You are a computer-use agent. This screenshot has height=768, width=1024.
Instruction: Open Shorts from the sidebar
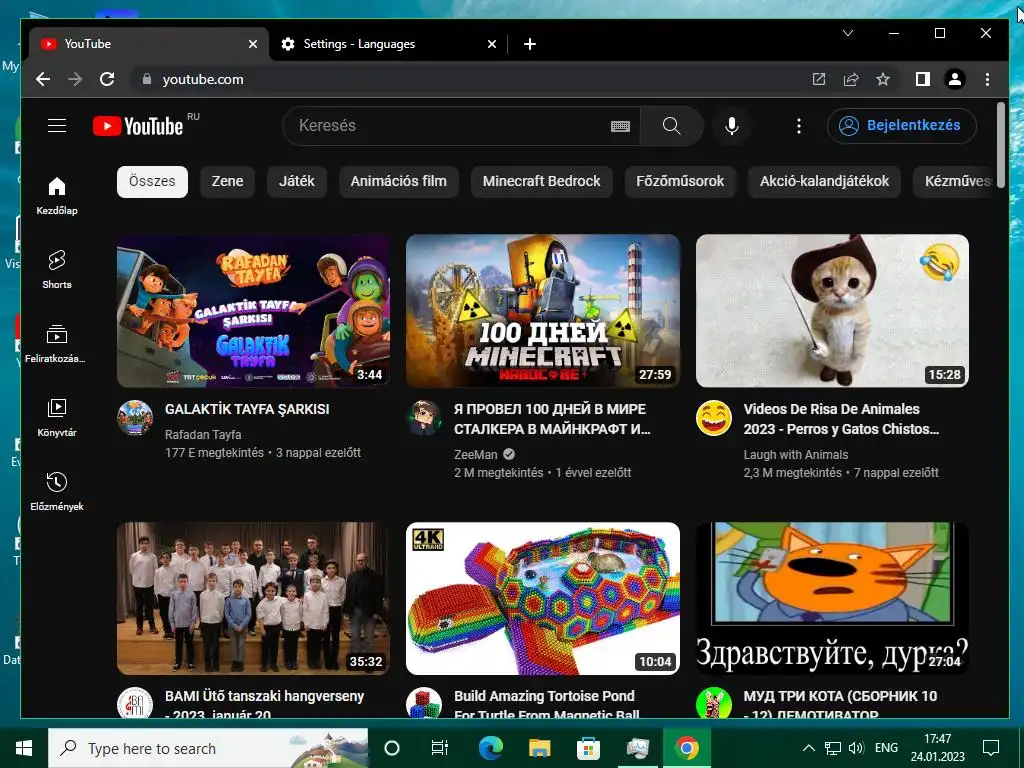coord(57,270)
